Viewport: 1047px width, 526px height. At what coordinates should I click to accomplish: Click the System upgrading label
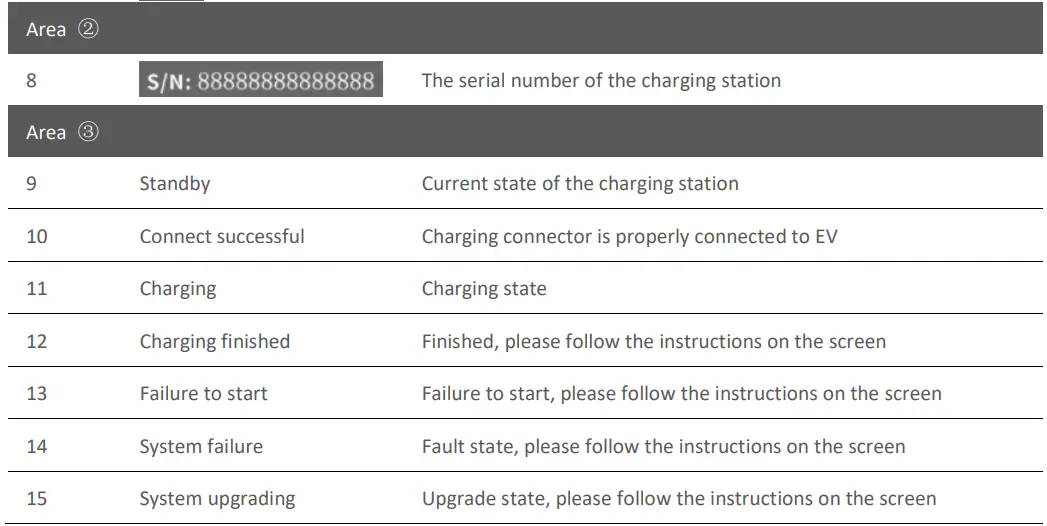point(217,498)
